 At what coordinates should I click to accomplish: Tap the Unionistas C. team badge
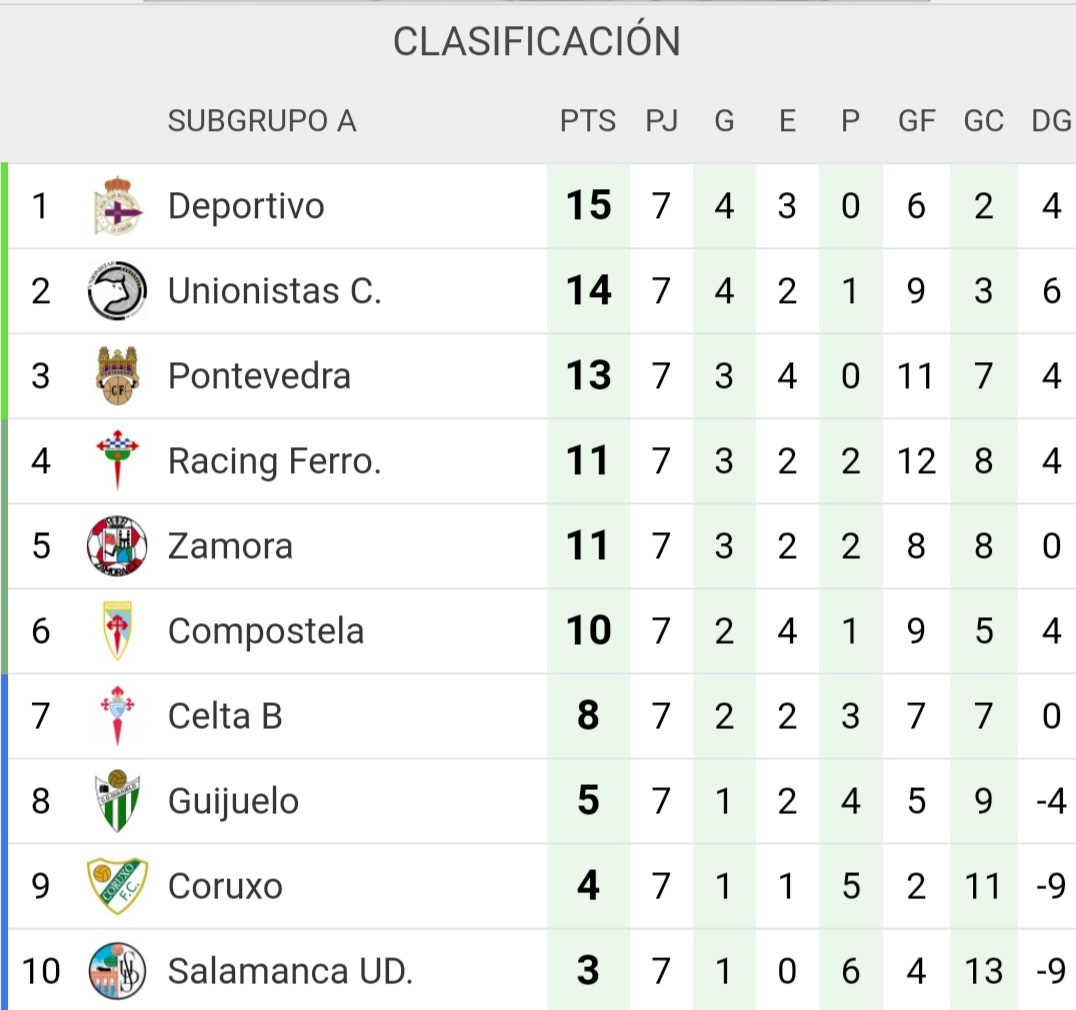pyautogui.click(x=118, y=291)
